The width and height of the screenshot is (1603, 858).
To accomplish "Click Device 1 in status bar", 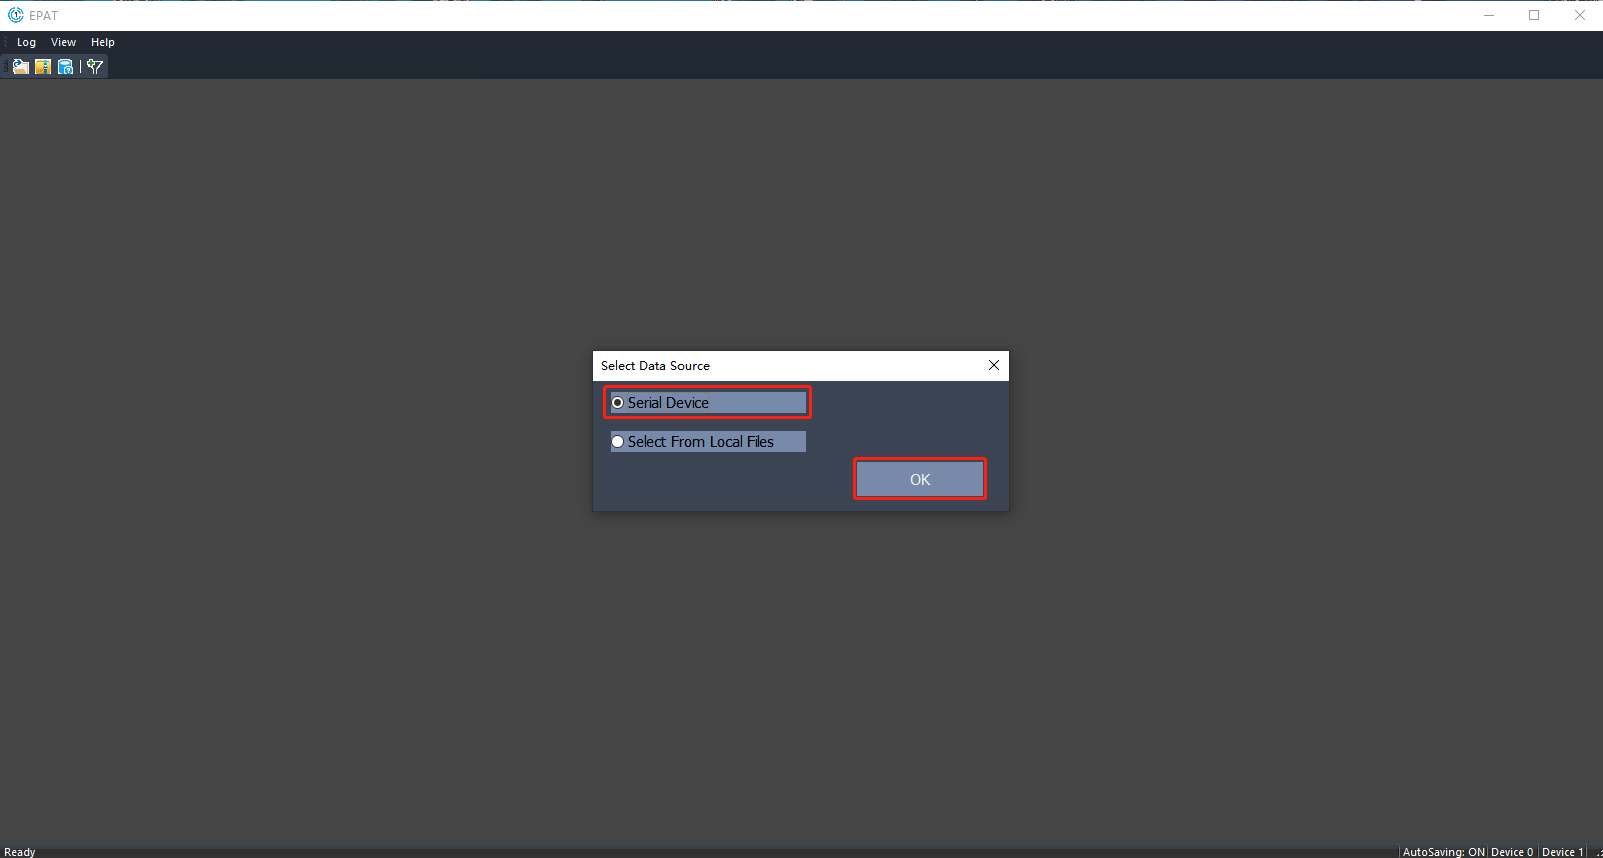I will (x=1562, y=852).
